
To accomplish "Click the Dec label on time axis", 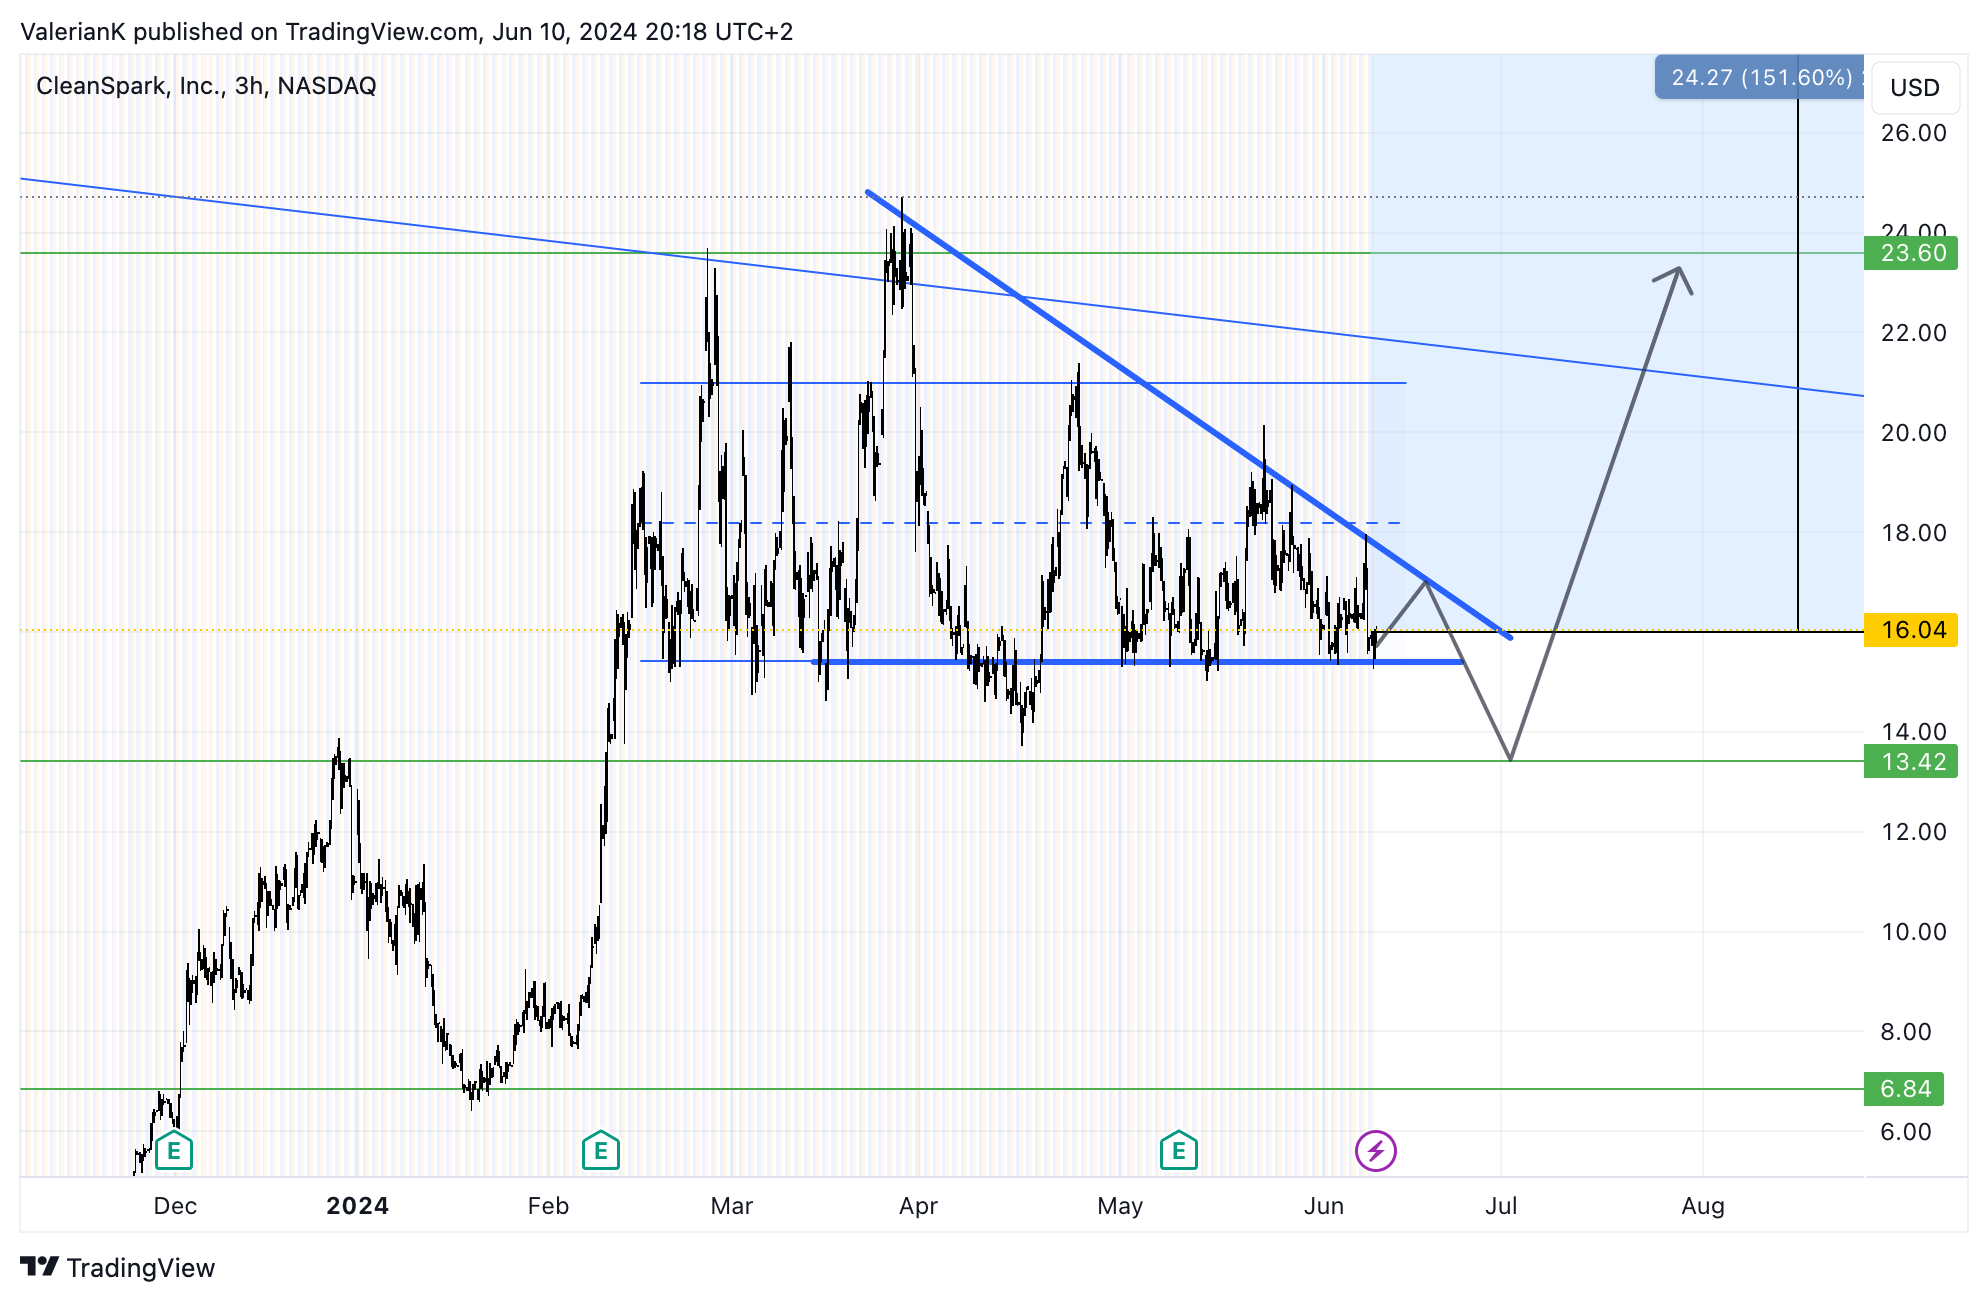I will point(175,1206).
